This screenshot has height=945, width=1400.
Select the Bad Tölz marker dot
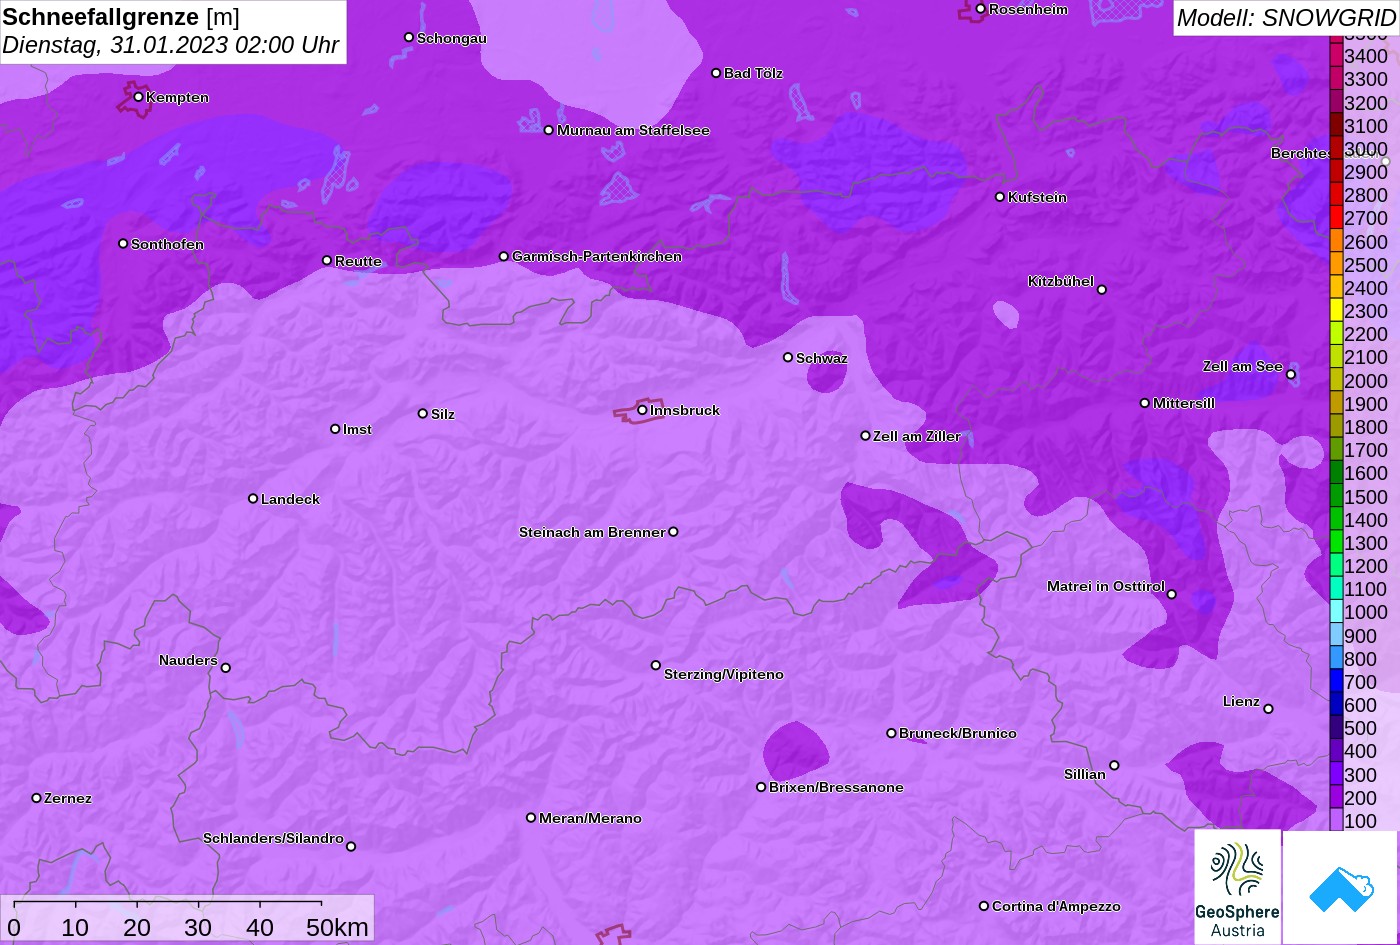716,73
